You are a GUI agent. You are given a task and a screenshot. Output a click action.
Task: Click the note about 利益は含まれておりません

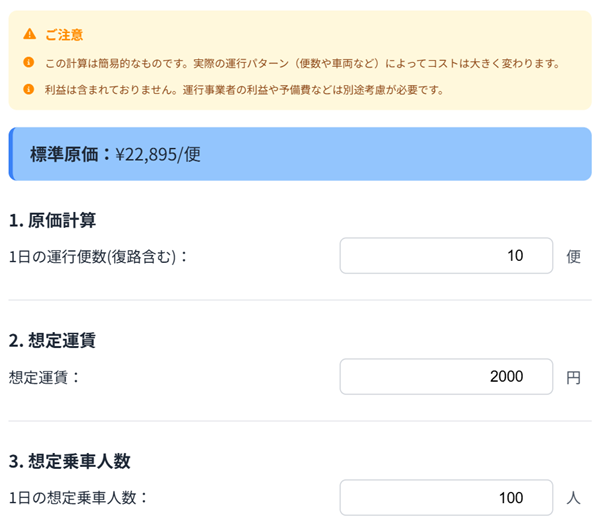[244, 89]
